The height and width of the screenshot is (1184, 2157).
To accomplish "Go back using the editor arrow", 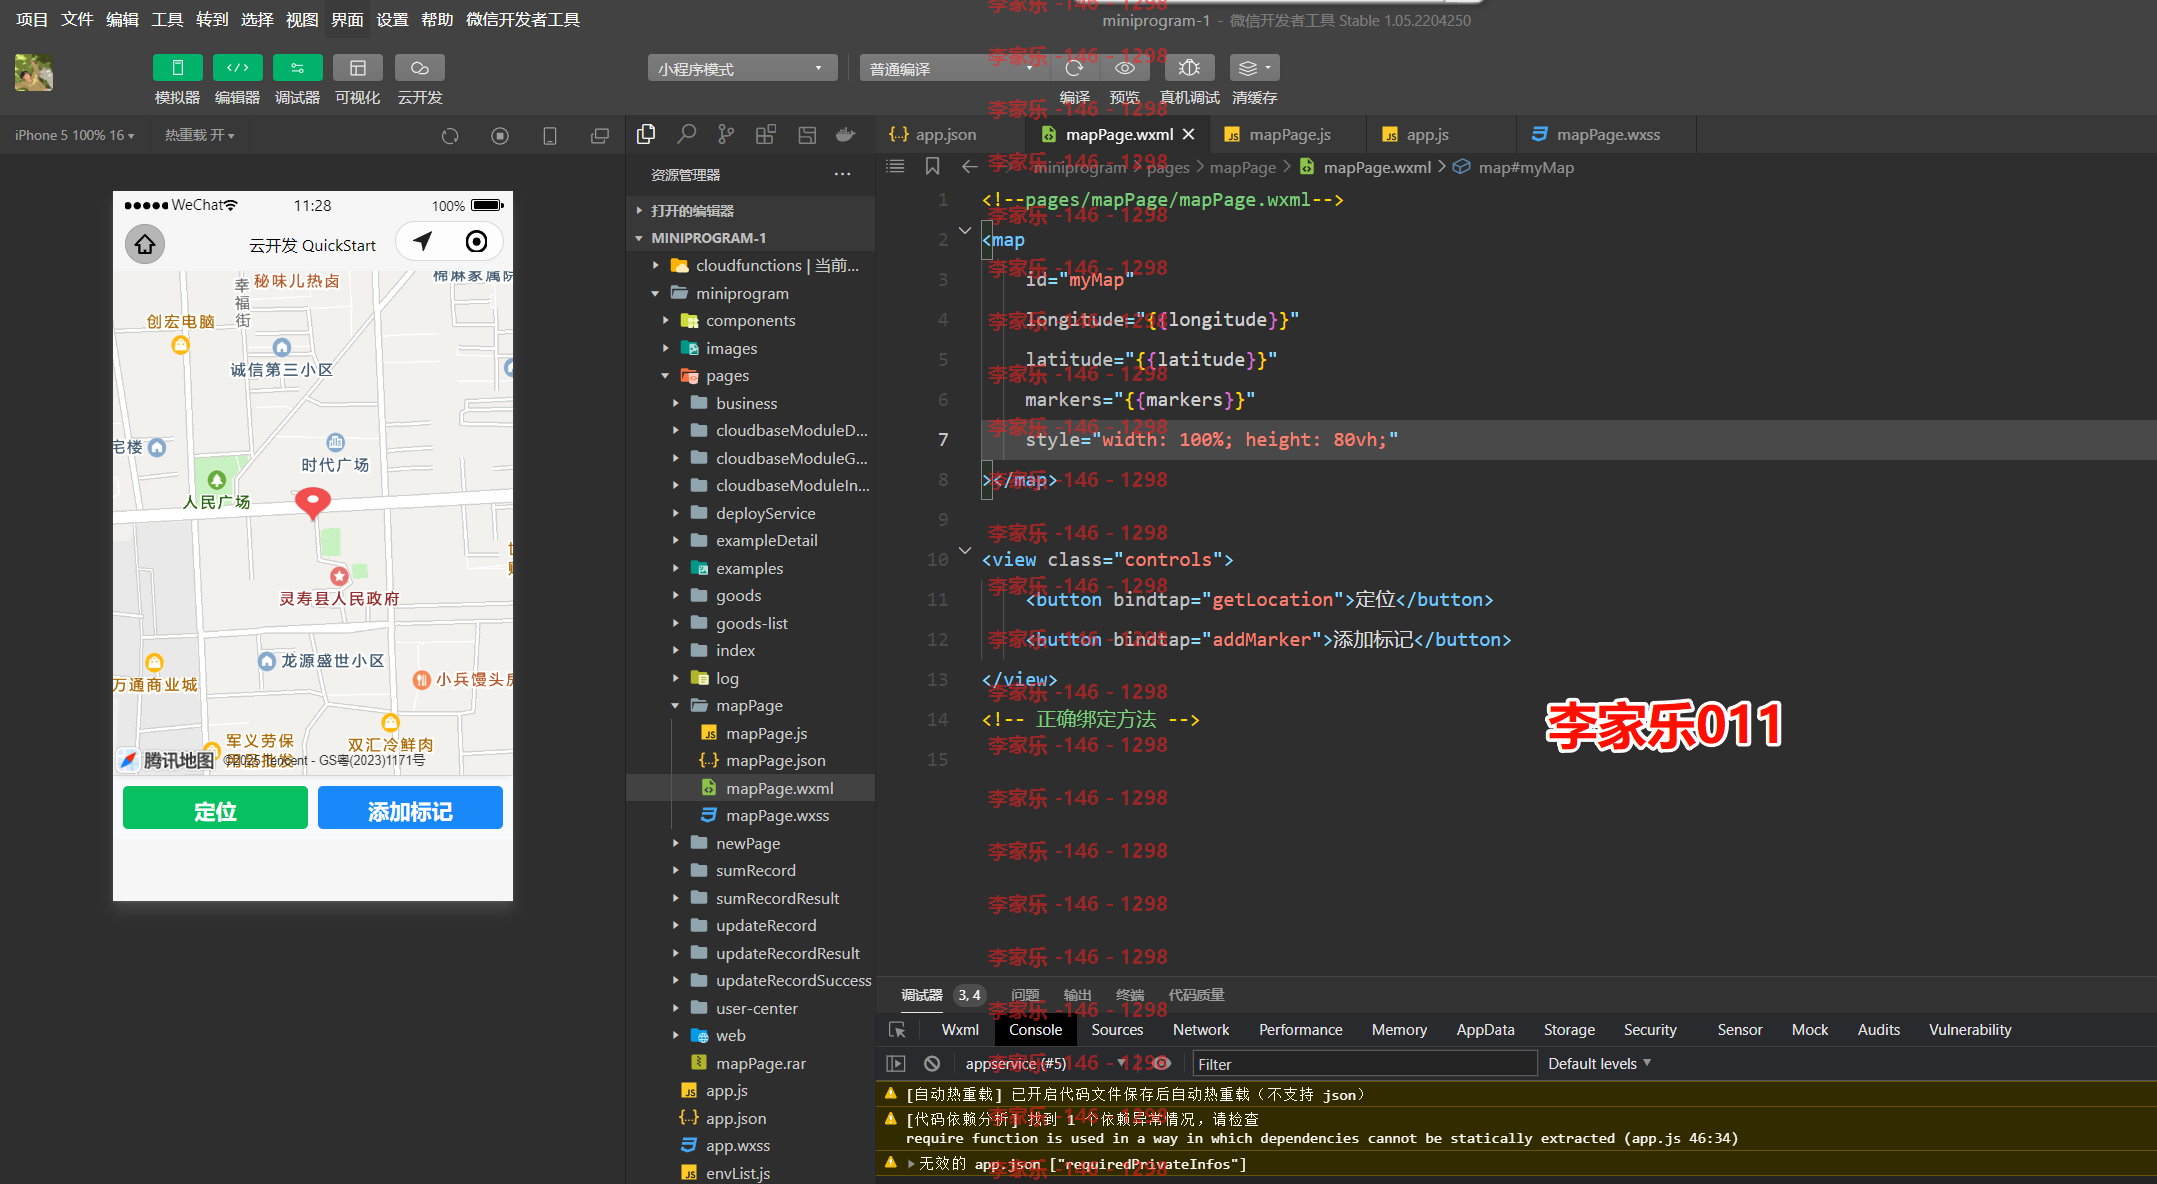I will point(969,167).
